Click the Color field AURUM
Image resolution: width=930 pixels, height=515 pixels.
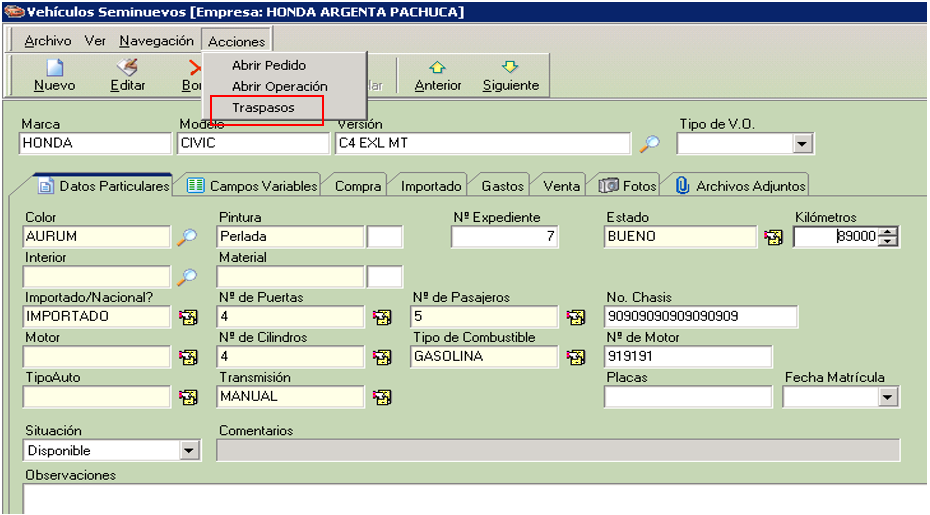[97, 237]
